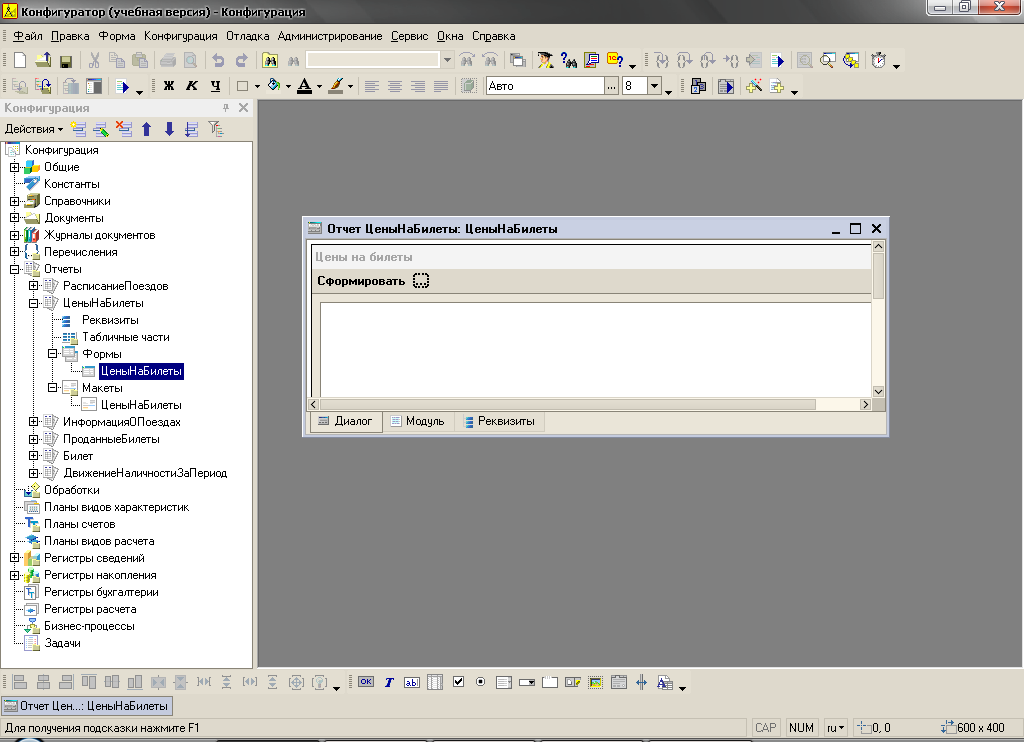Click the find binoculars icon
The height and width of the screenshot is (742, 1024).
pos(270,61)
